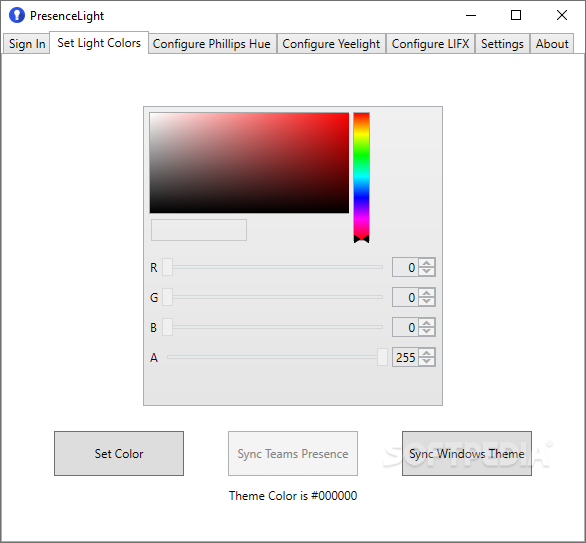Image resolution: width=586 pixels, height=543 pixels.
Task: Click the B slider thumb
Action: coord(167,327)
